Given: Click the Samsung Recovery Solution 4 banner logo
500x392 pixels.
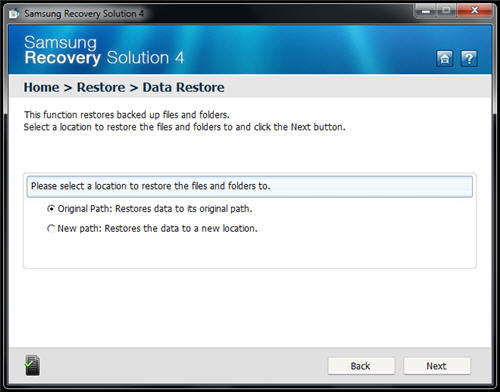Looking at the screenshot, I should pyautogui.click(x=104, y=50).
